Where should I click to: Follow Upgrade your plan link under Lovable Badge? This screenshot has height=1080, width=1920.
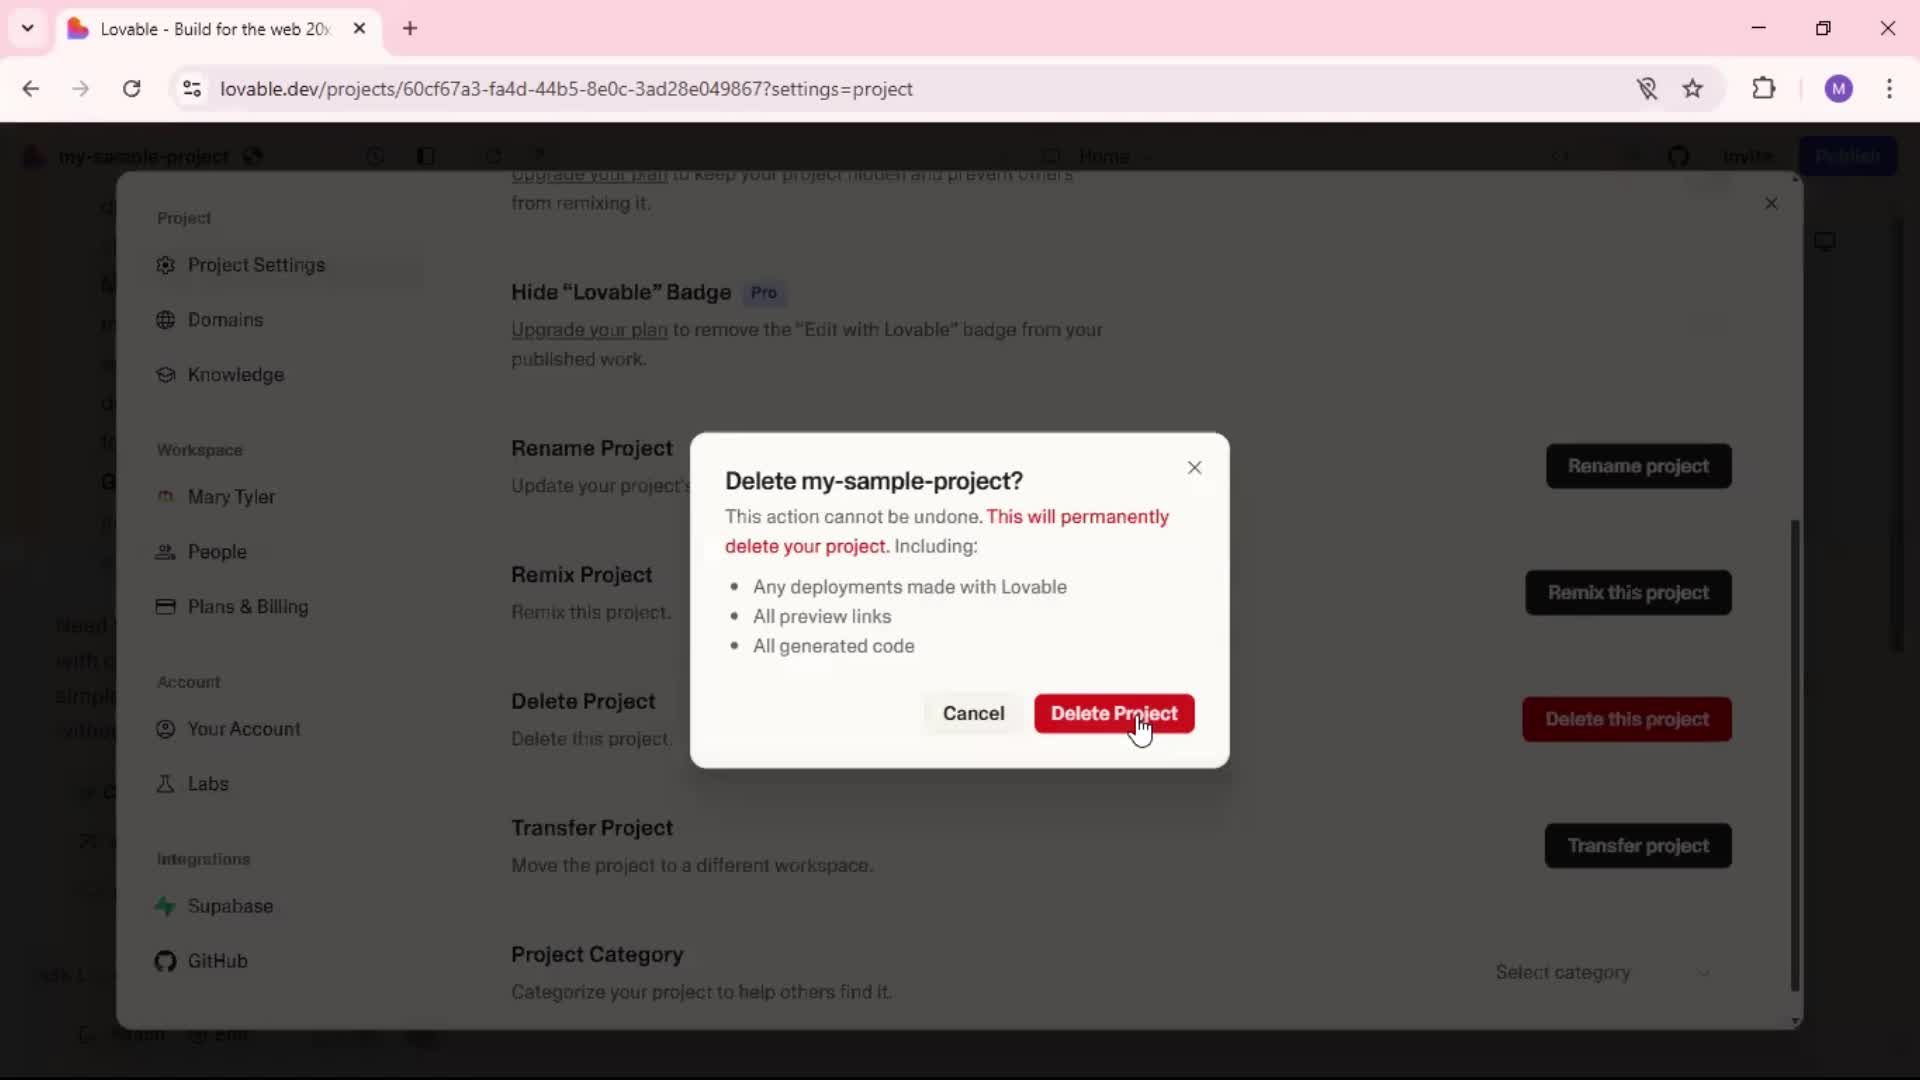point(589,330)
